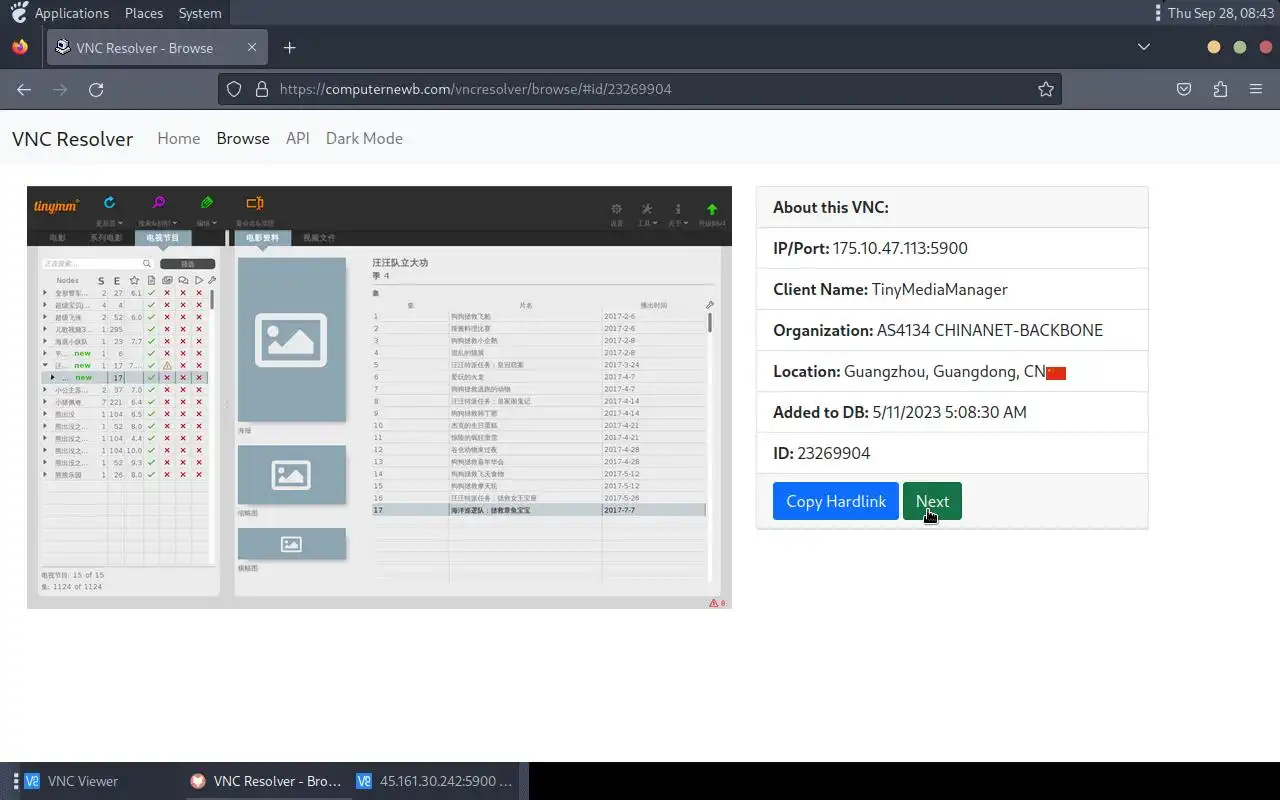The image size is (1280, 800).
Task: Bookmark this page with the star icon
Action: click(1046, 89)
